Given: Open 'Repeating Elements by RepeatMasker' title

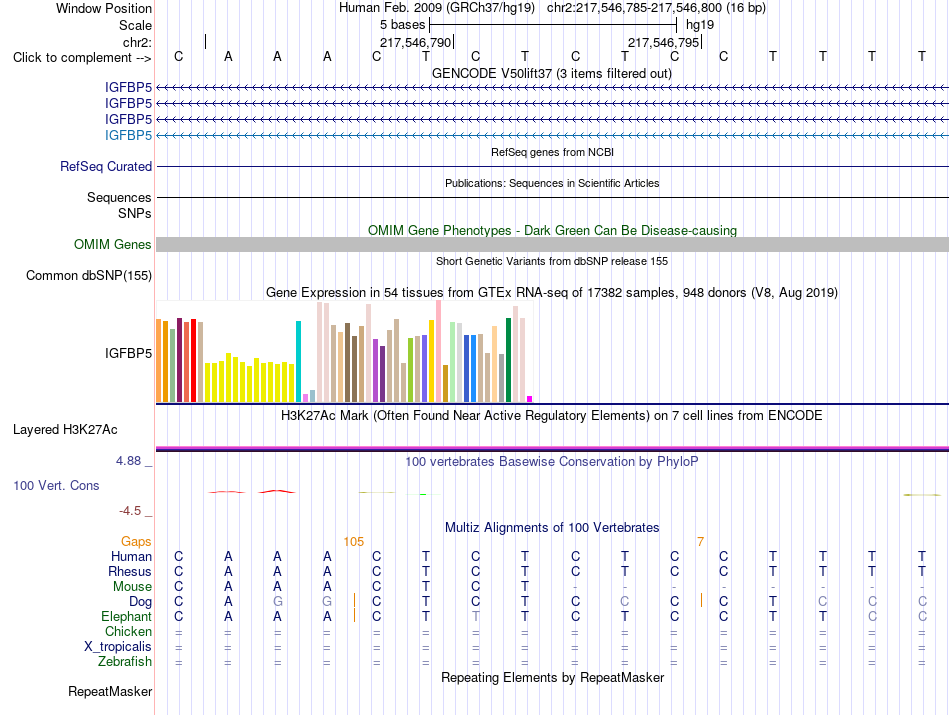Looking at the screenshot, I should tap(553, 677).
